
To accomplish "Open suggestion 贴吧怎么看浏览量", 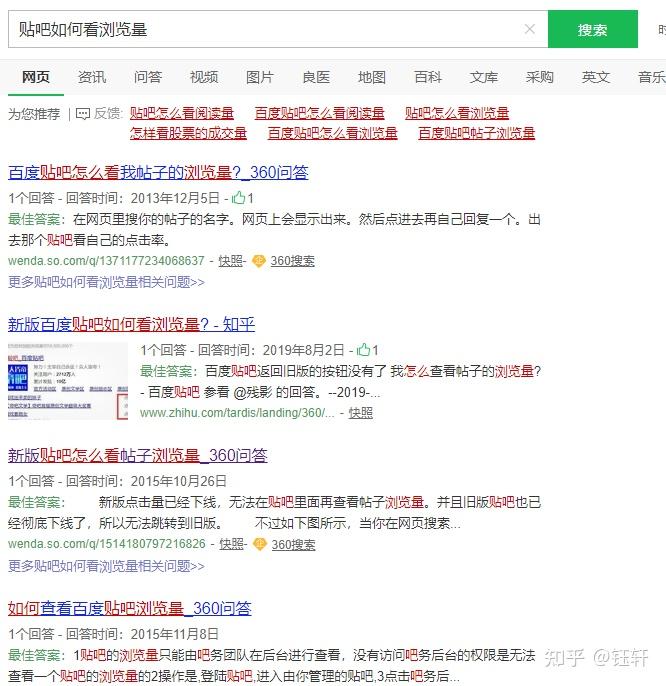I will pos(457,113).
